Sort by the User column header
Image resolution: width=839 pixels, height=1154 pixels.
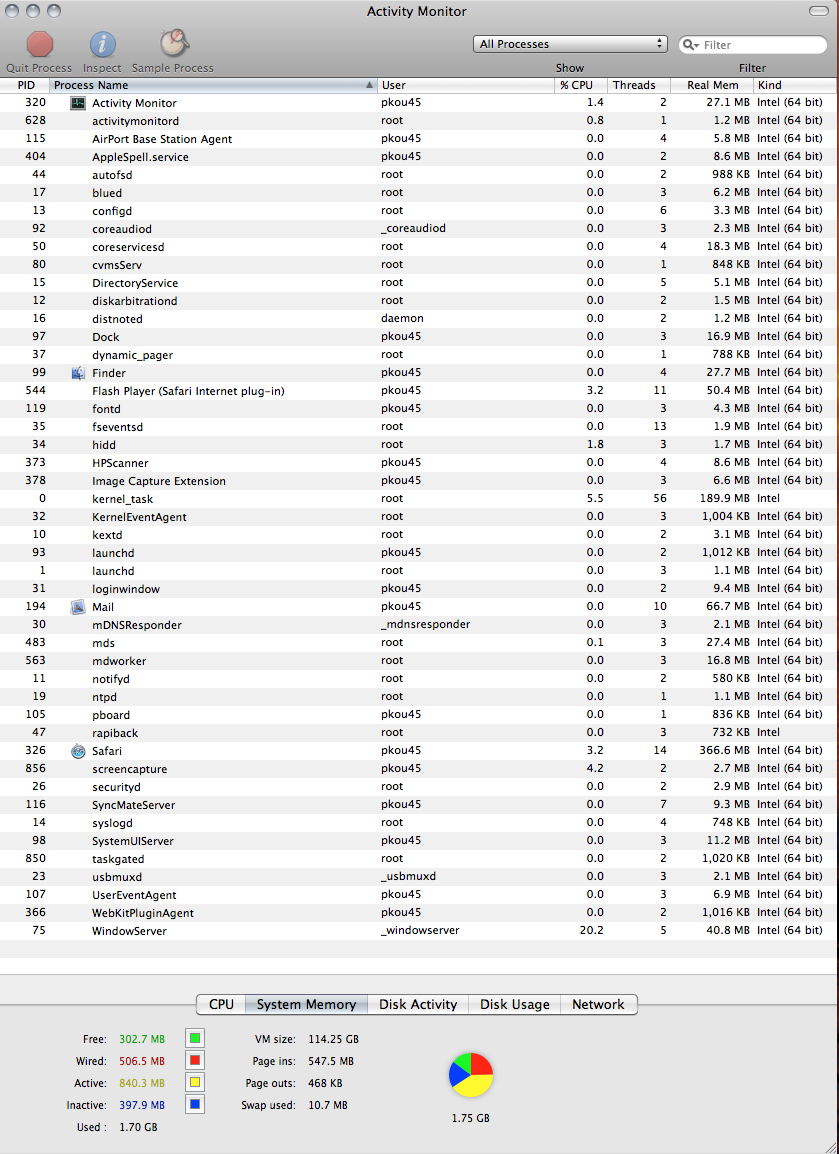pos(466,85)
